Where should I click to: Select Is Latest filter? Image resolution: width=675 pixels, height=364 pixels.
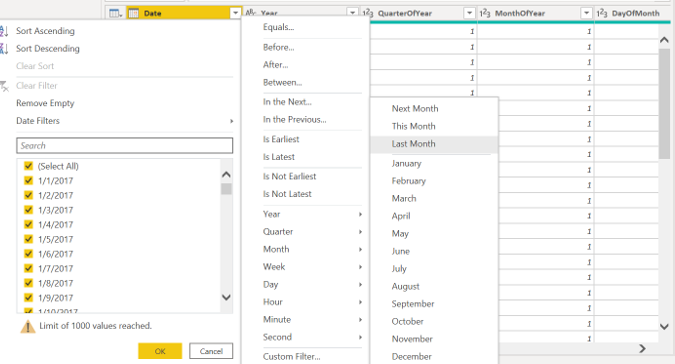click(x=279, y=157)
